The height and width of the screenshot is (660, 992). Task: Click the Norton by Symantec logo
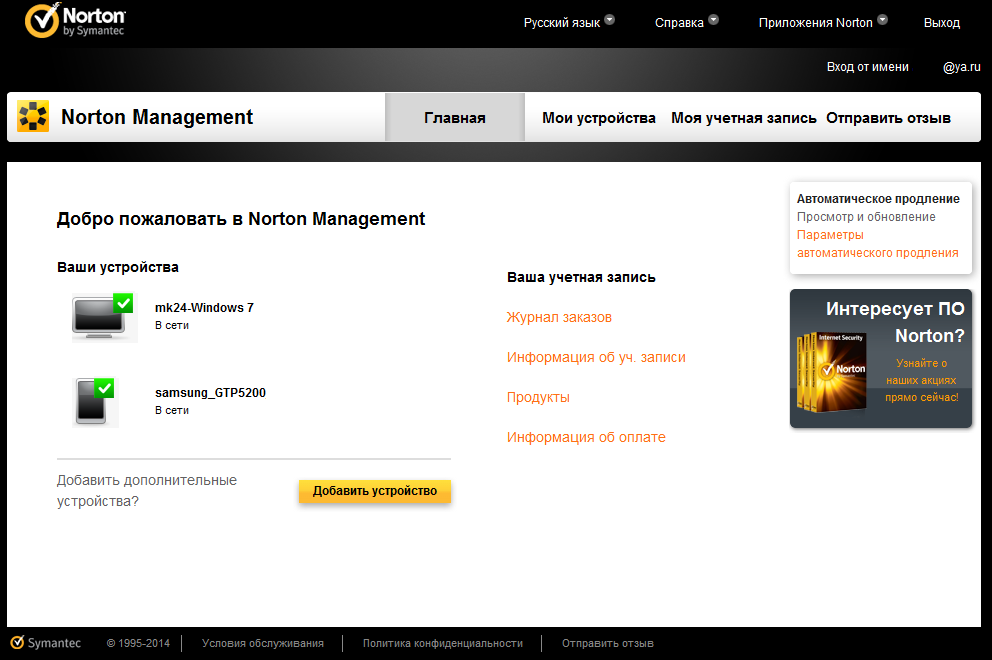[x=75, y=20]
